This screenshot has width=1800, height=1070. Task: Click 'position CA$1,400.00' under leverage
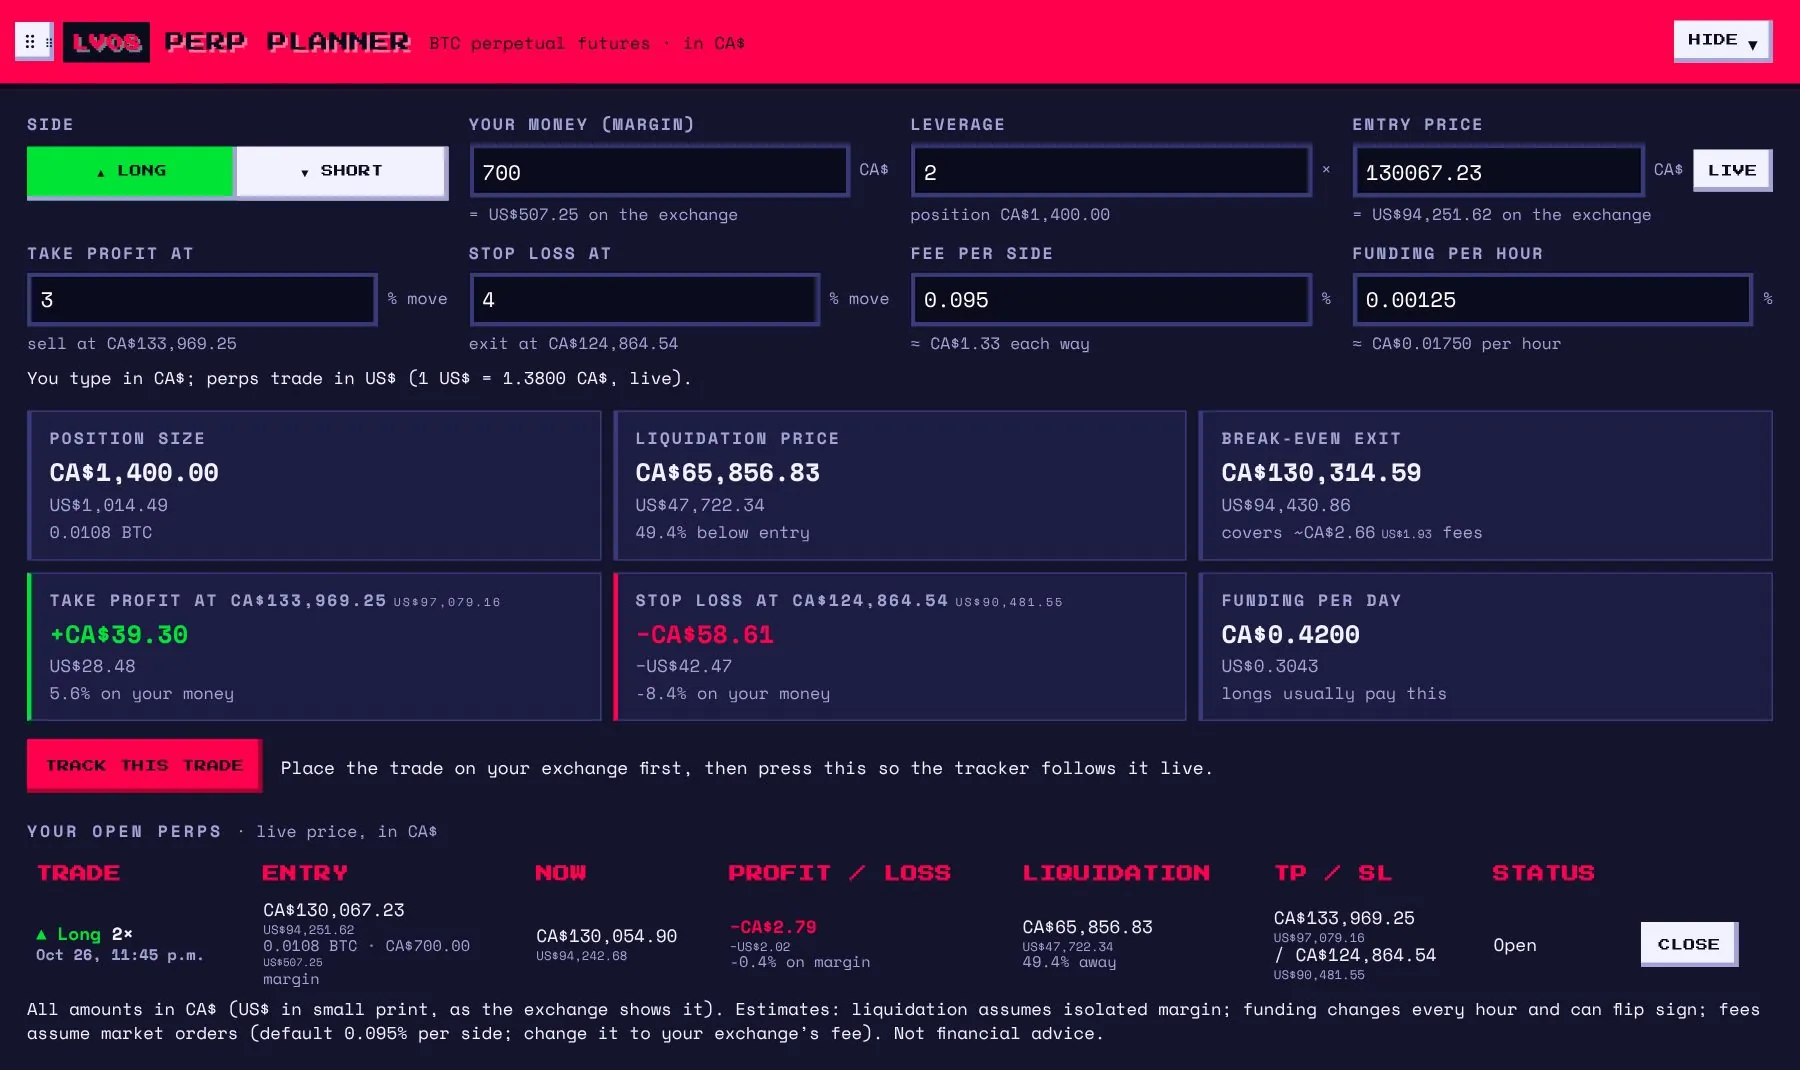(x=1010, y=214)
